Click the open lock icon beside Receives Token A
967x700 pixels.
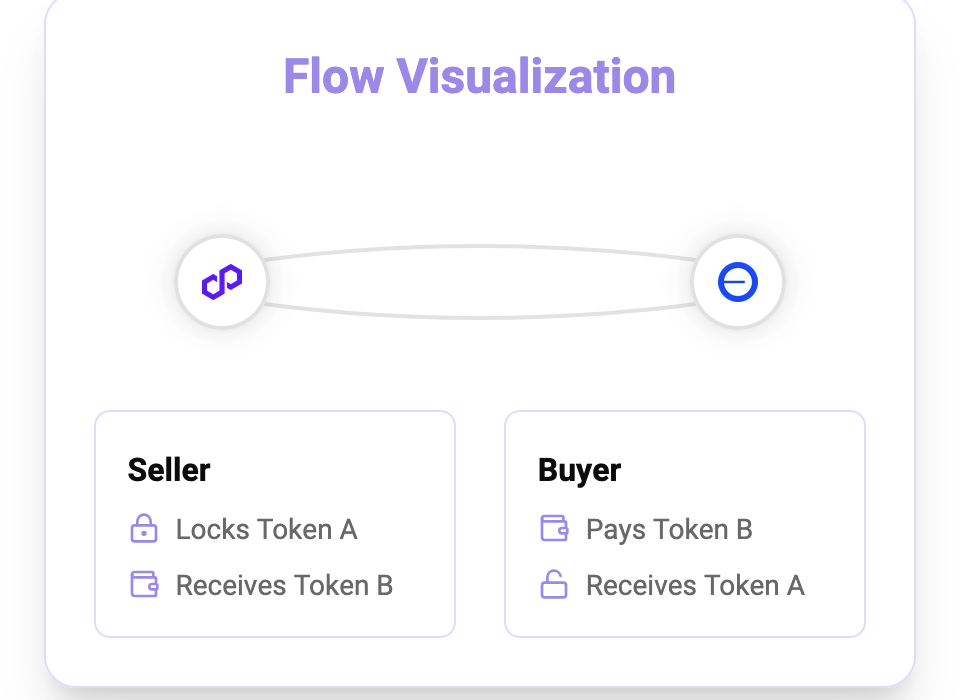[554, 584]
